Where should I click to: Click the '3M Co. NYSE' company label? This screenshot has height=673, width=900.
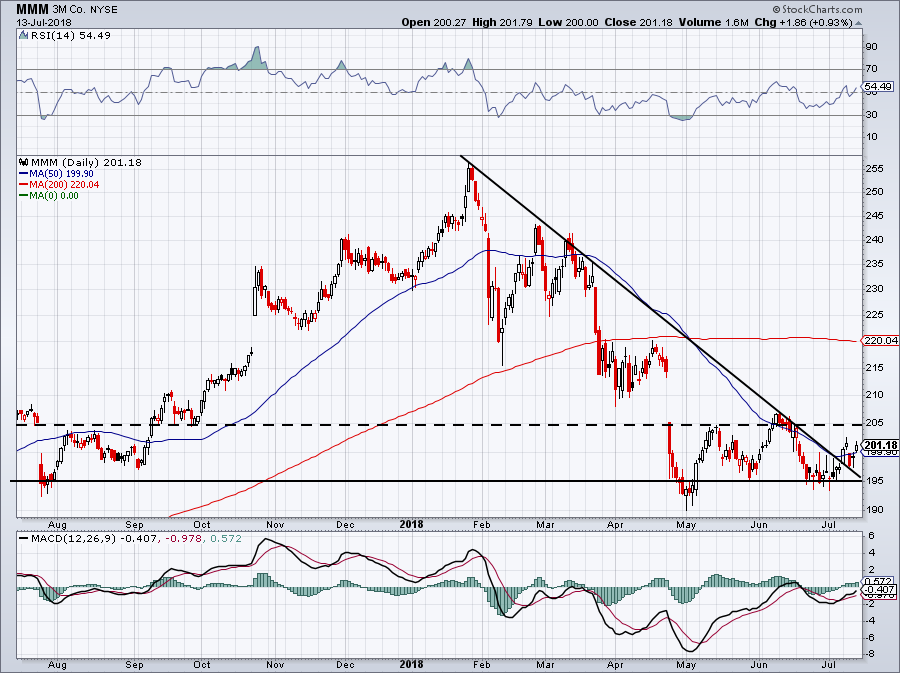(85, 10)
